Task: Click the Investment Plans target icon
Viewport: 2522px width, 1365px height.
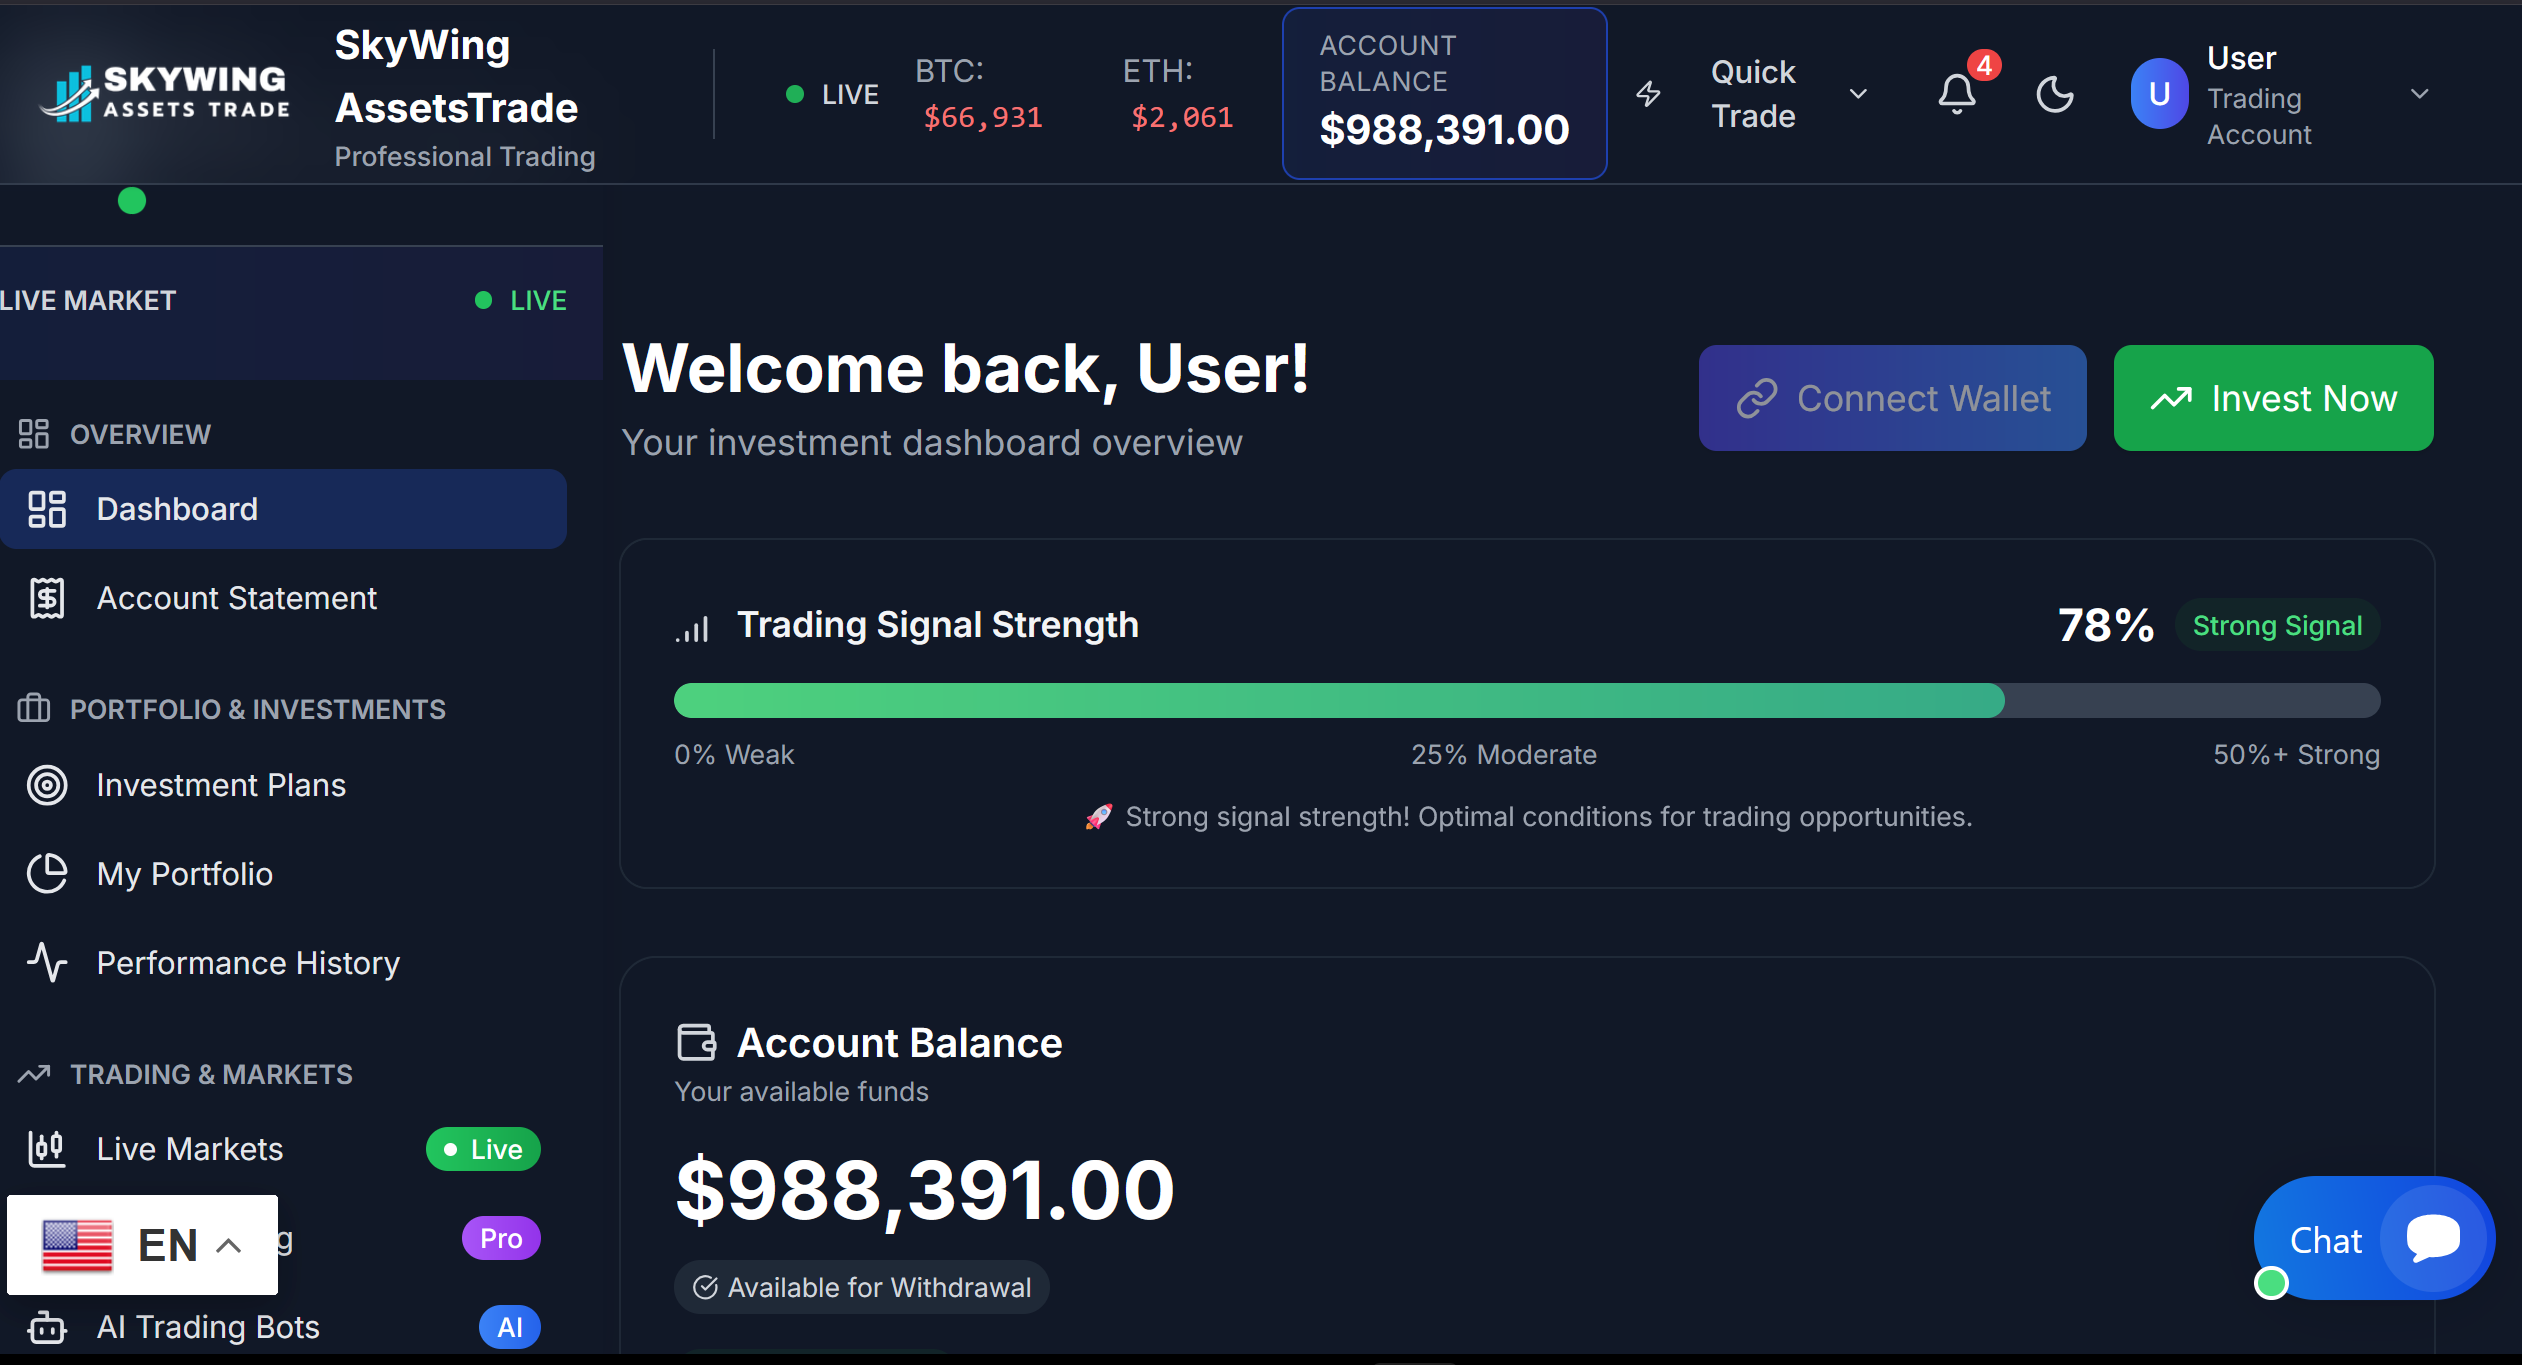Action: (x=47, y=785)
